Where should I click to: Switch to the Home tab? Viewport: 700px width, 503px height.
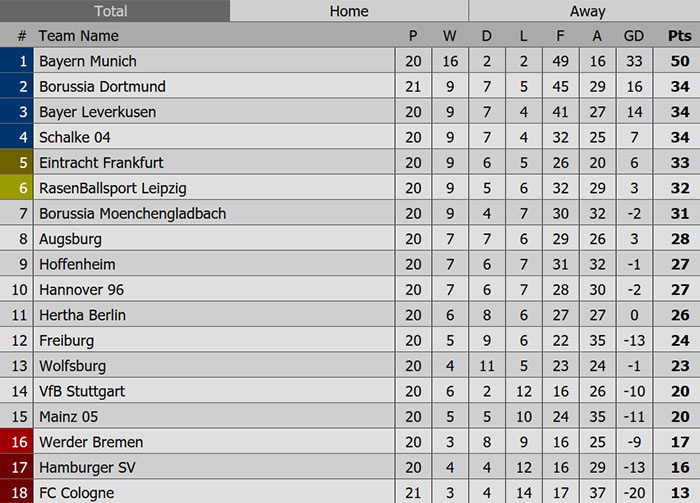(x=349, y=11)
